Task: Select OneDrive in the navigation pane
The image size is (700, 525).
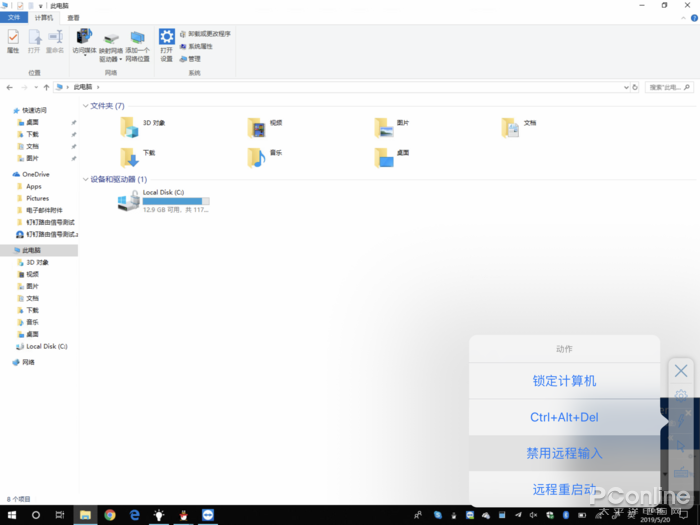Action: pos(35,174)
